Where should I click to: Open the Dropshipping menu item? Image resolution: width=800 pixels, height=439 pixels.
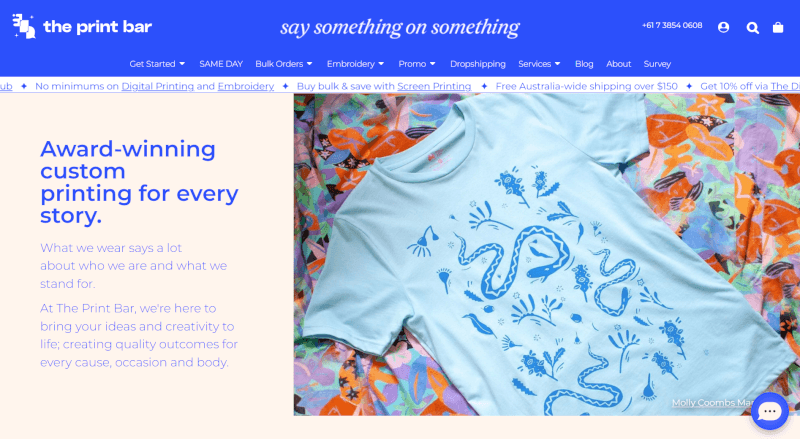point(478,64)
